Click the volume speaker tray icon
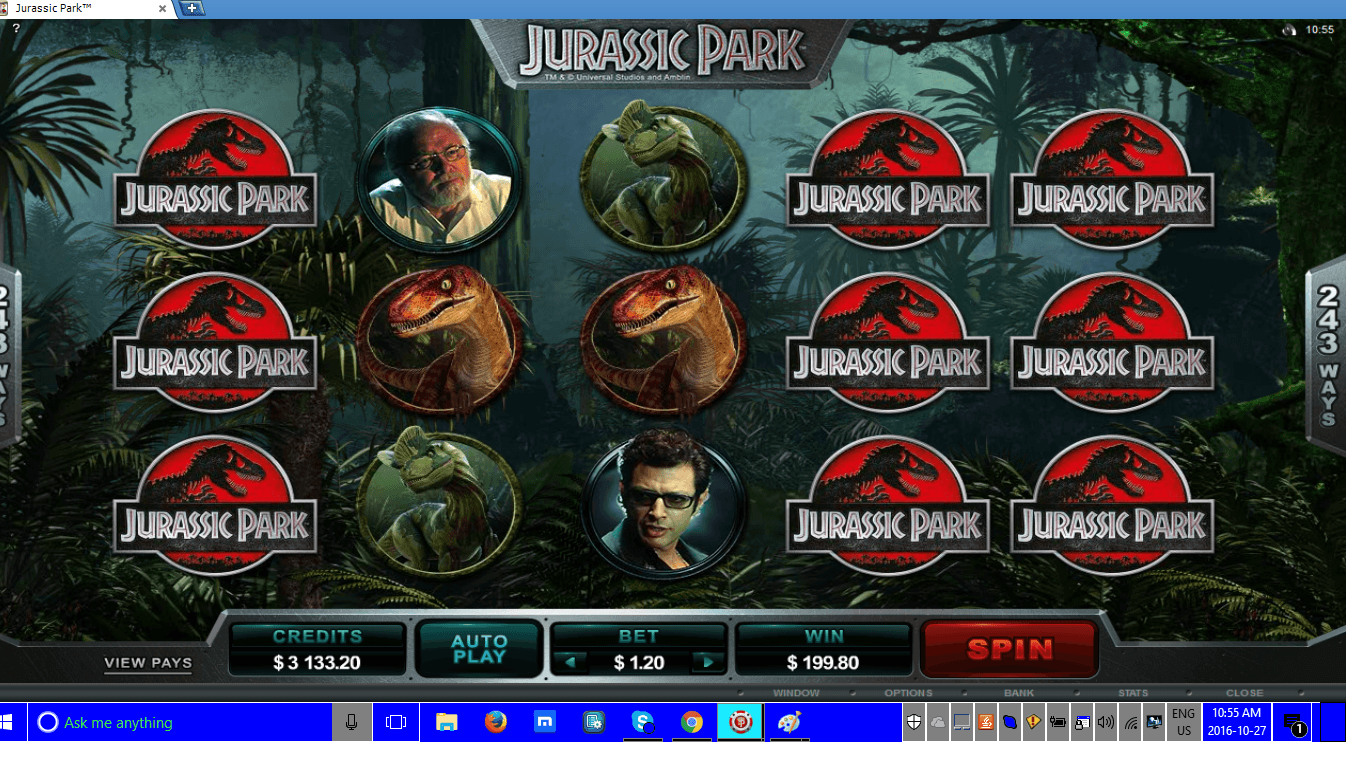The image size is (1366, 768). click(1105, 722)
